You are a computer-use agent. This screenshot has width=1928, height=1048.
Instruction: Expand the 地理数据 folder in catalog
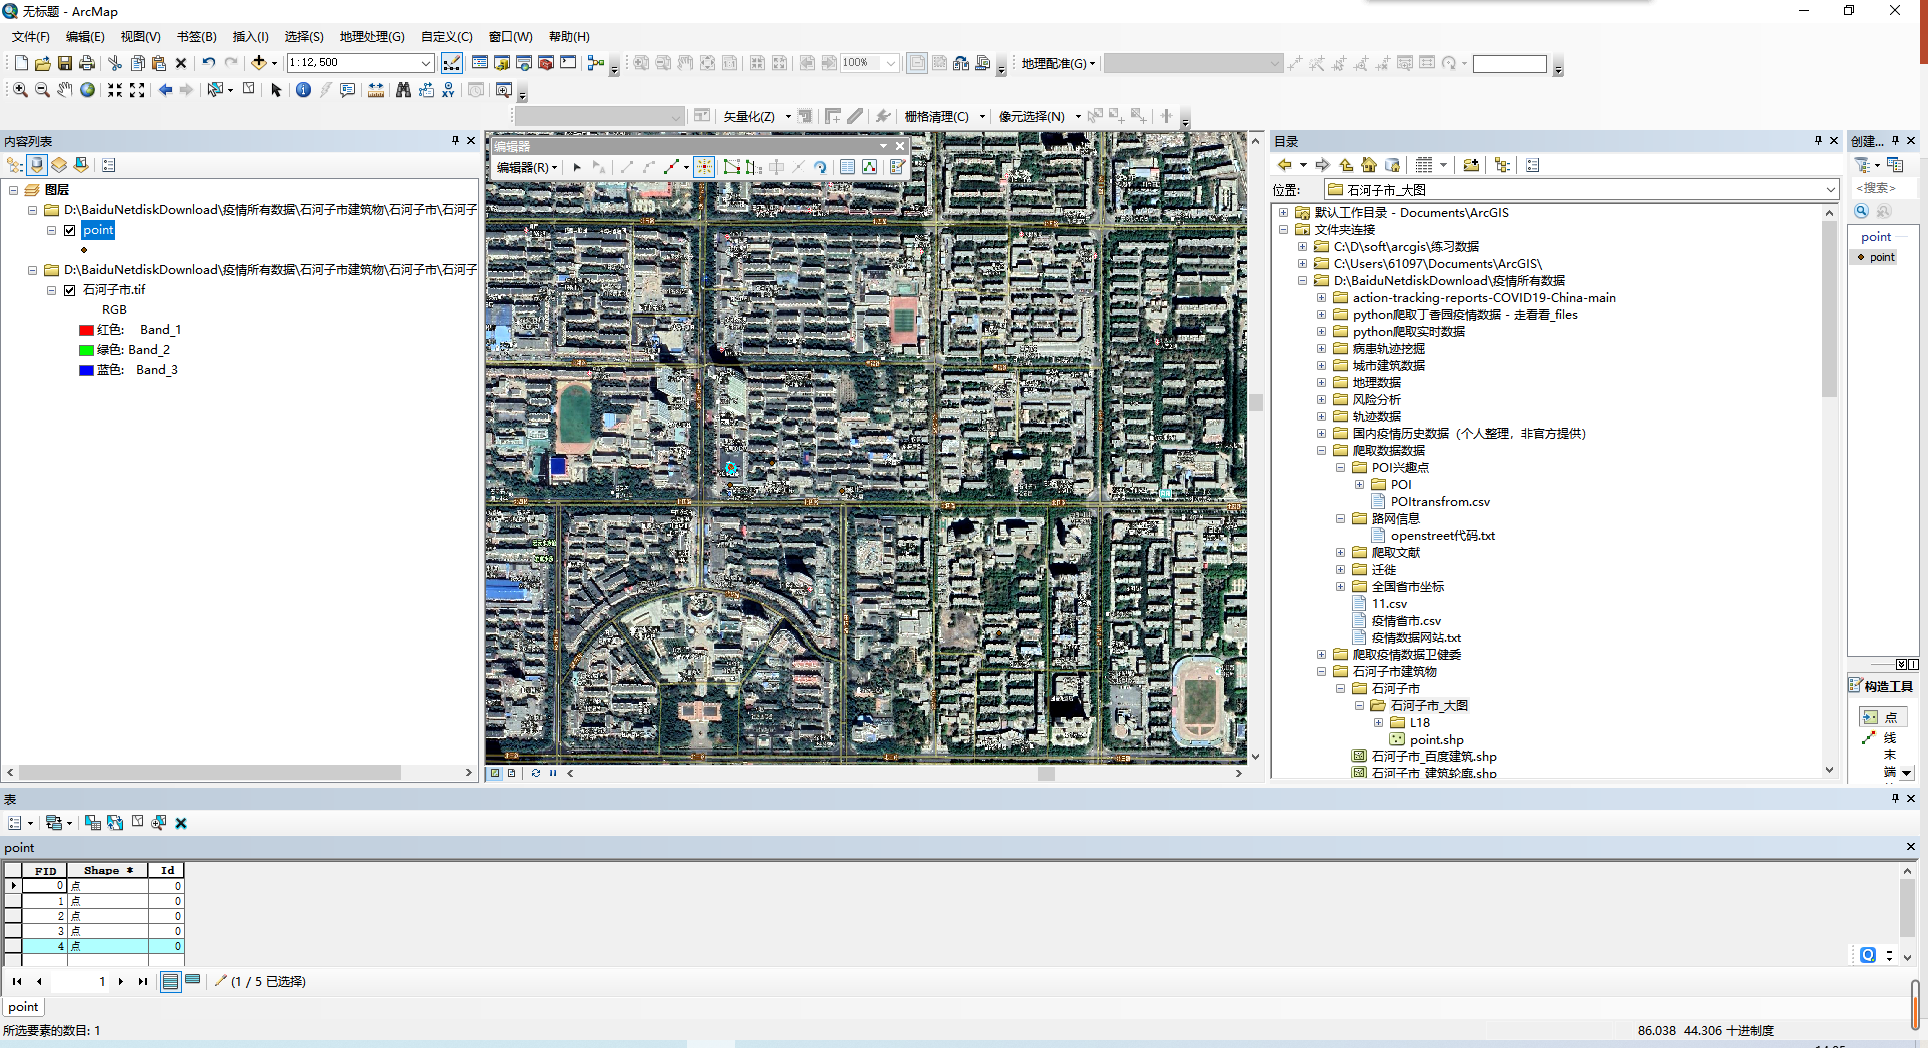coord(1321,383)
